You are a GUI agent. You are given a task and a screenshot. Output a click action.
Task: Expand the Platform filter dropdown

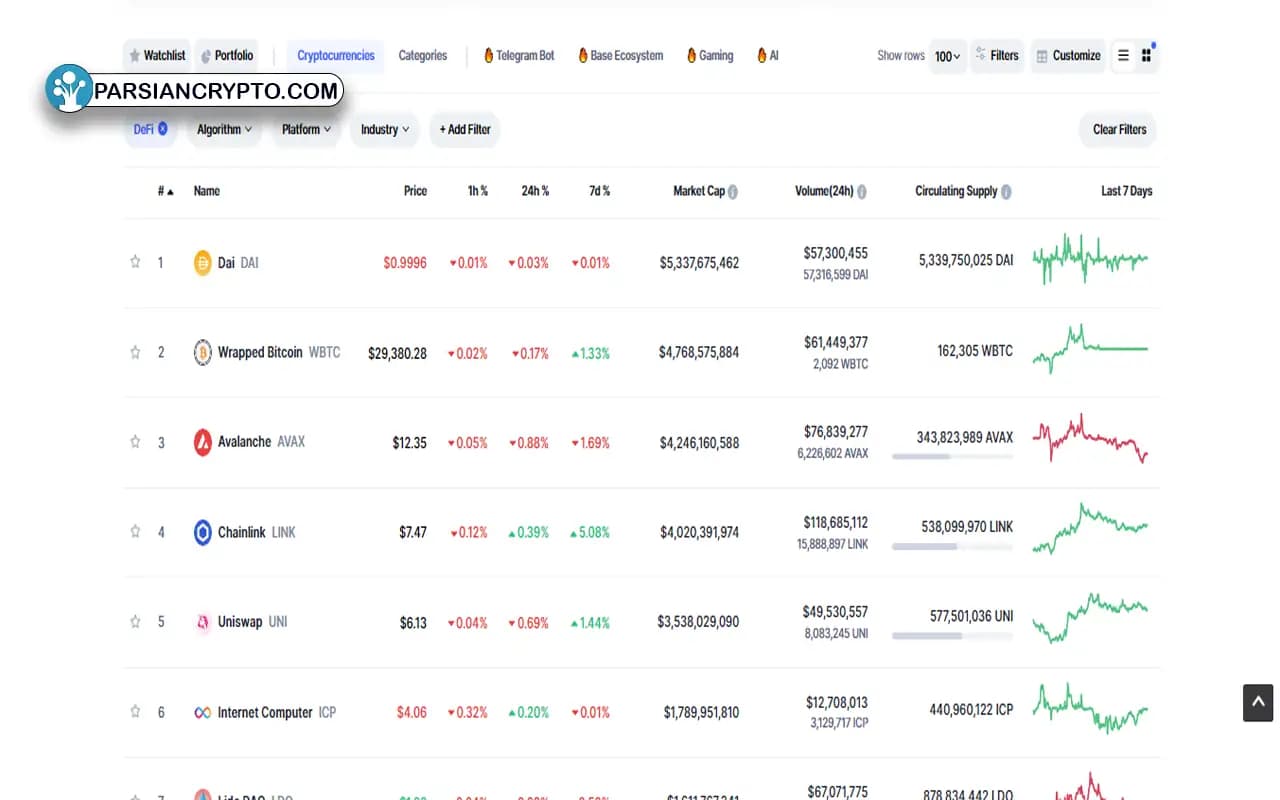coord(306,129)
